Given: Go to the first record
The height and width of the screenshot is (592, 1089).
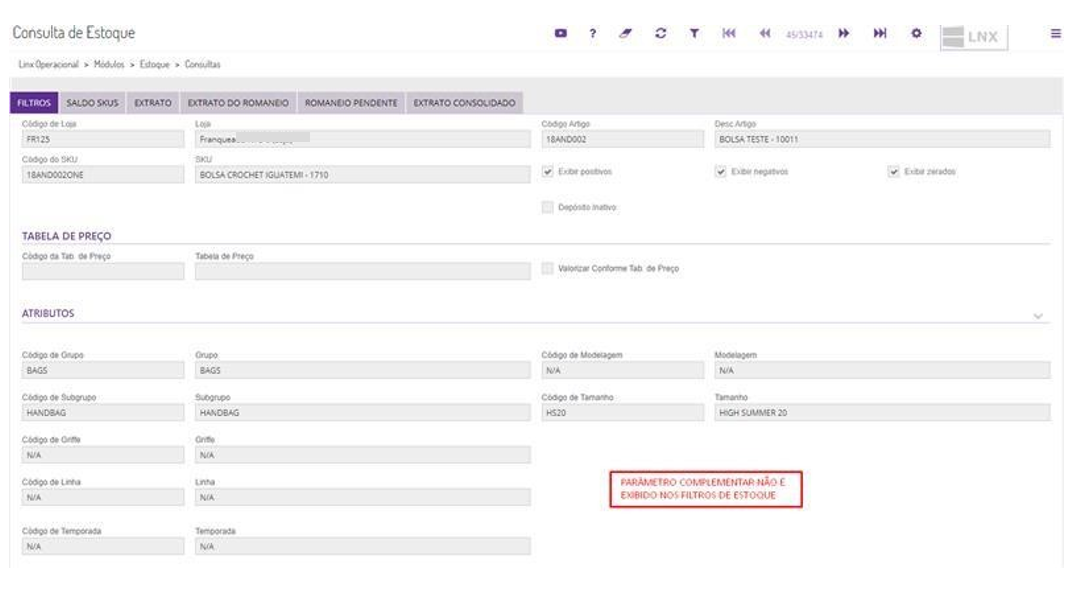Looking at the screenshot, I should (729, 33).
